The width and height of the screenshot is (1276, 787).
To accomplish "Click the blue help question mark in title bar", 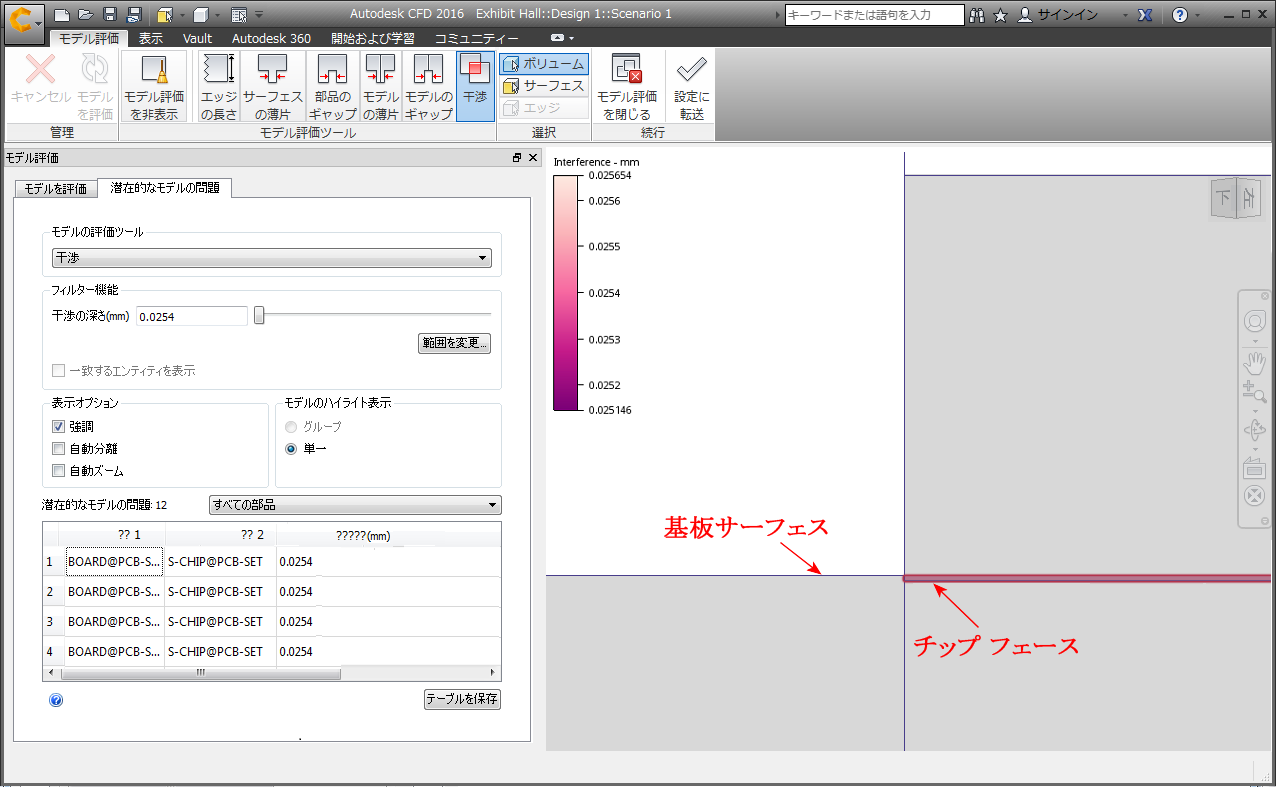I will click(1180, 15).
